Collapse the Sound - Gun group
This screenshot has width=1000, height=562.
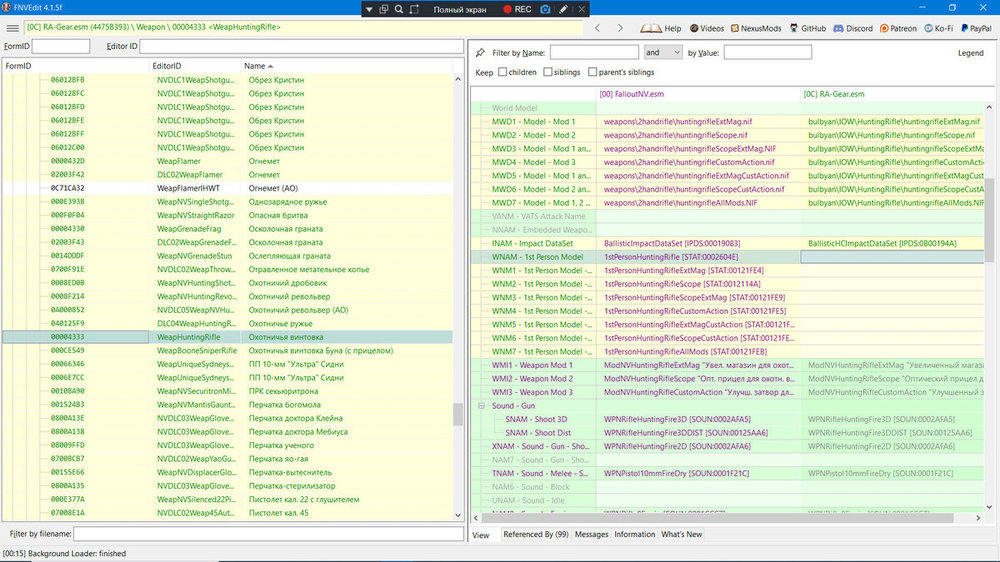482,406
